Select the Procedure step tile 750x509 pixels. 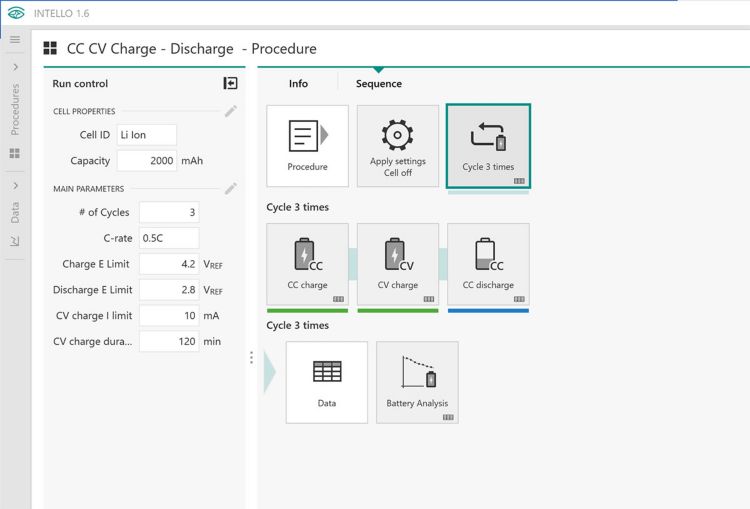click(307, 146)
